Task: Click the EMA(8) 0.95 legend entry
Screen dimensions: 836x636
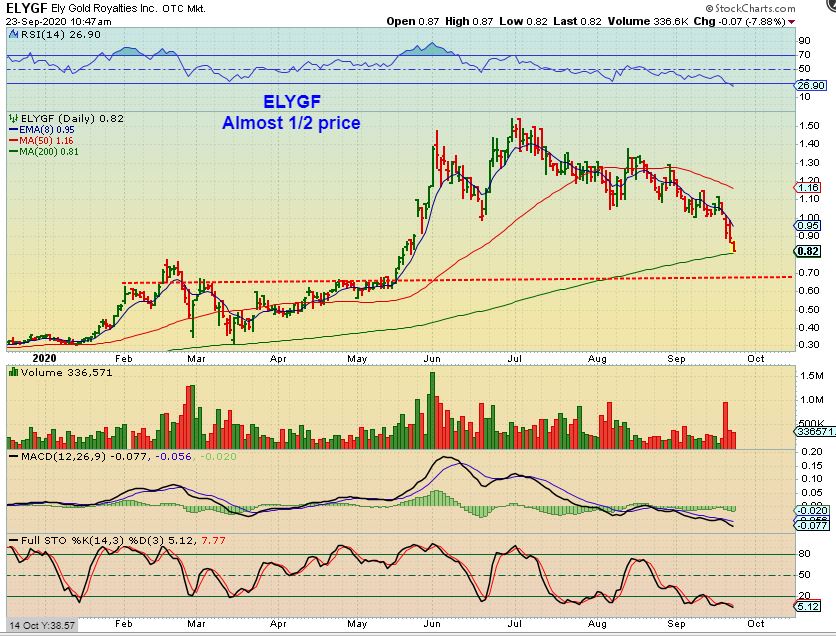Action: pyautogui.click(x=42, y=130)
